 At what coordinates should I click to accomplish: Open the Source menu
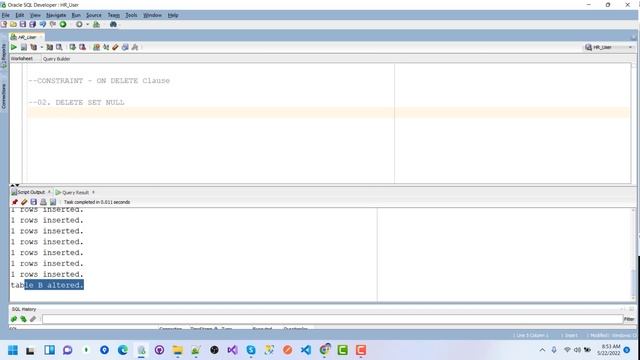click(x=93, y=15)
